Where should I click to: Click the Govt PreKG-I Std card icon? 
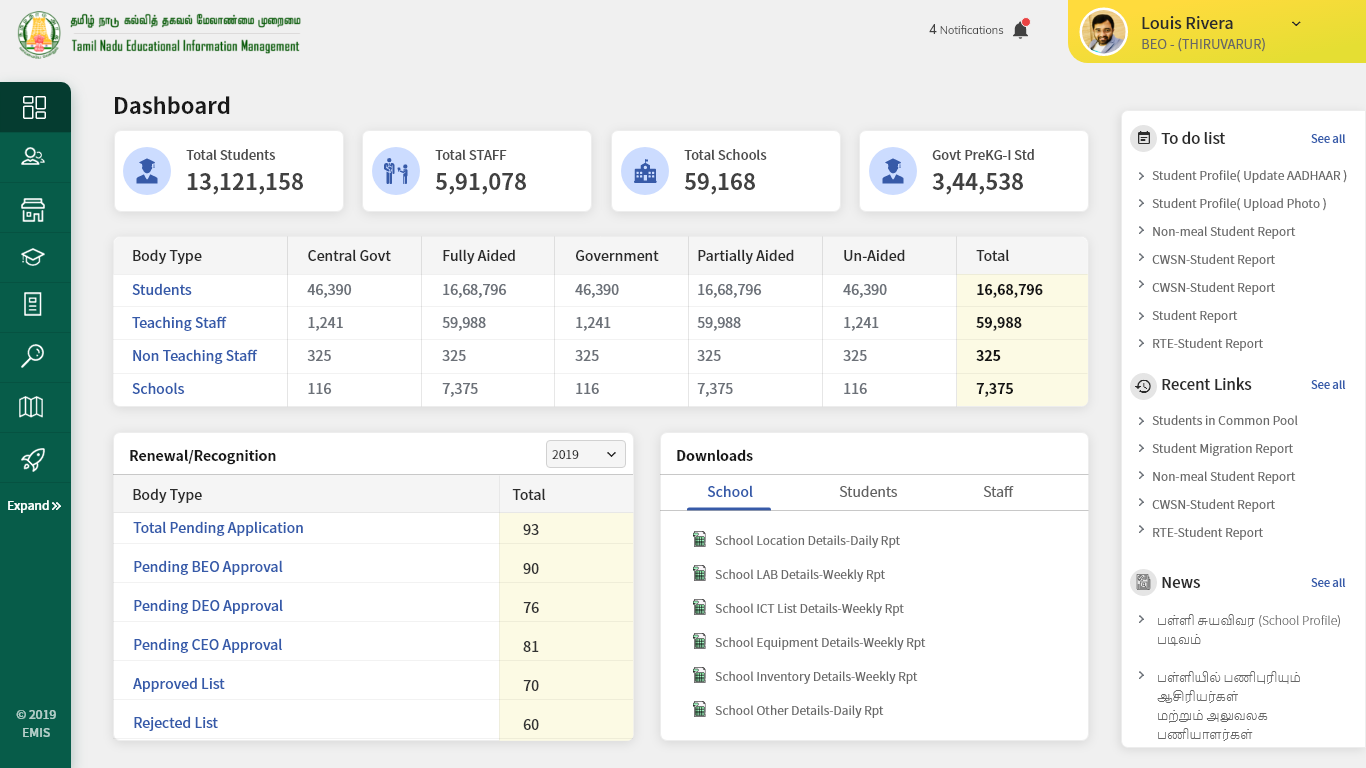(893, 171)
